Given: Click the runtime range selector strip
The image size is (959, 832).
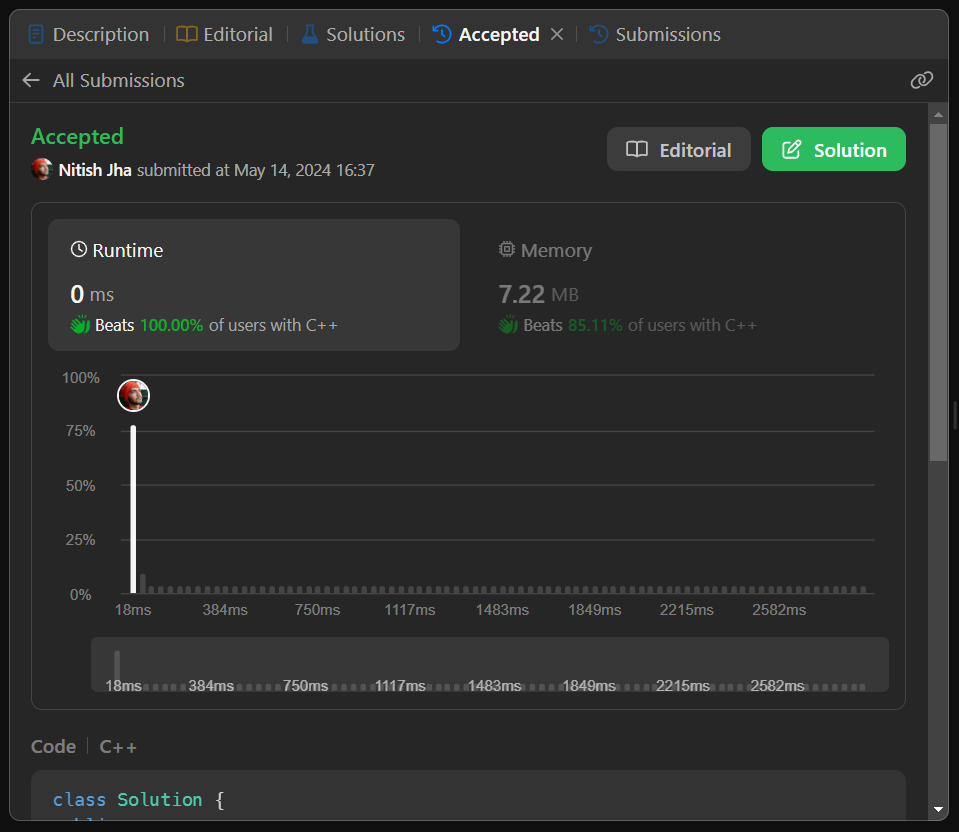Looking at the screenshot, I should point(490,664).
